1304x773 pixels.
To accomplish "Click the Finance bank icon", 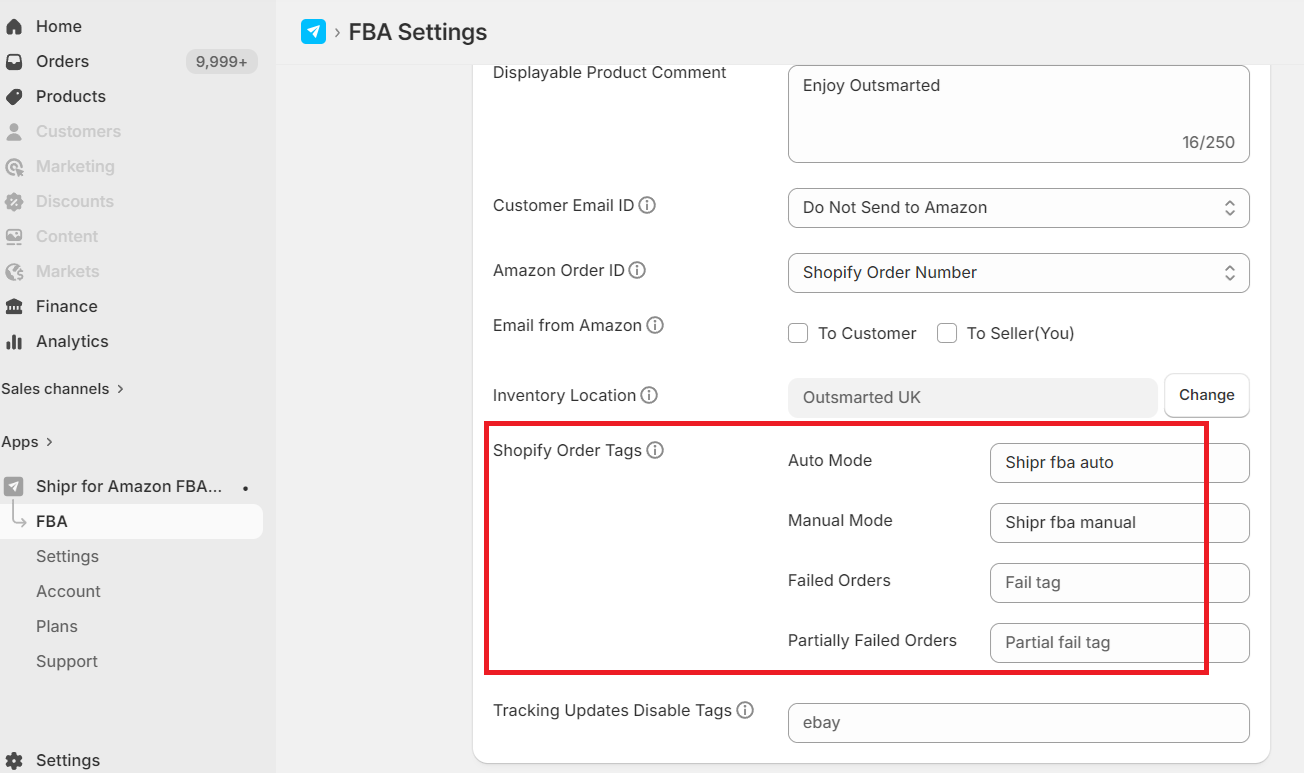I will (x=14, y=307).
